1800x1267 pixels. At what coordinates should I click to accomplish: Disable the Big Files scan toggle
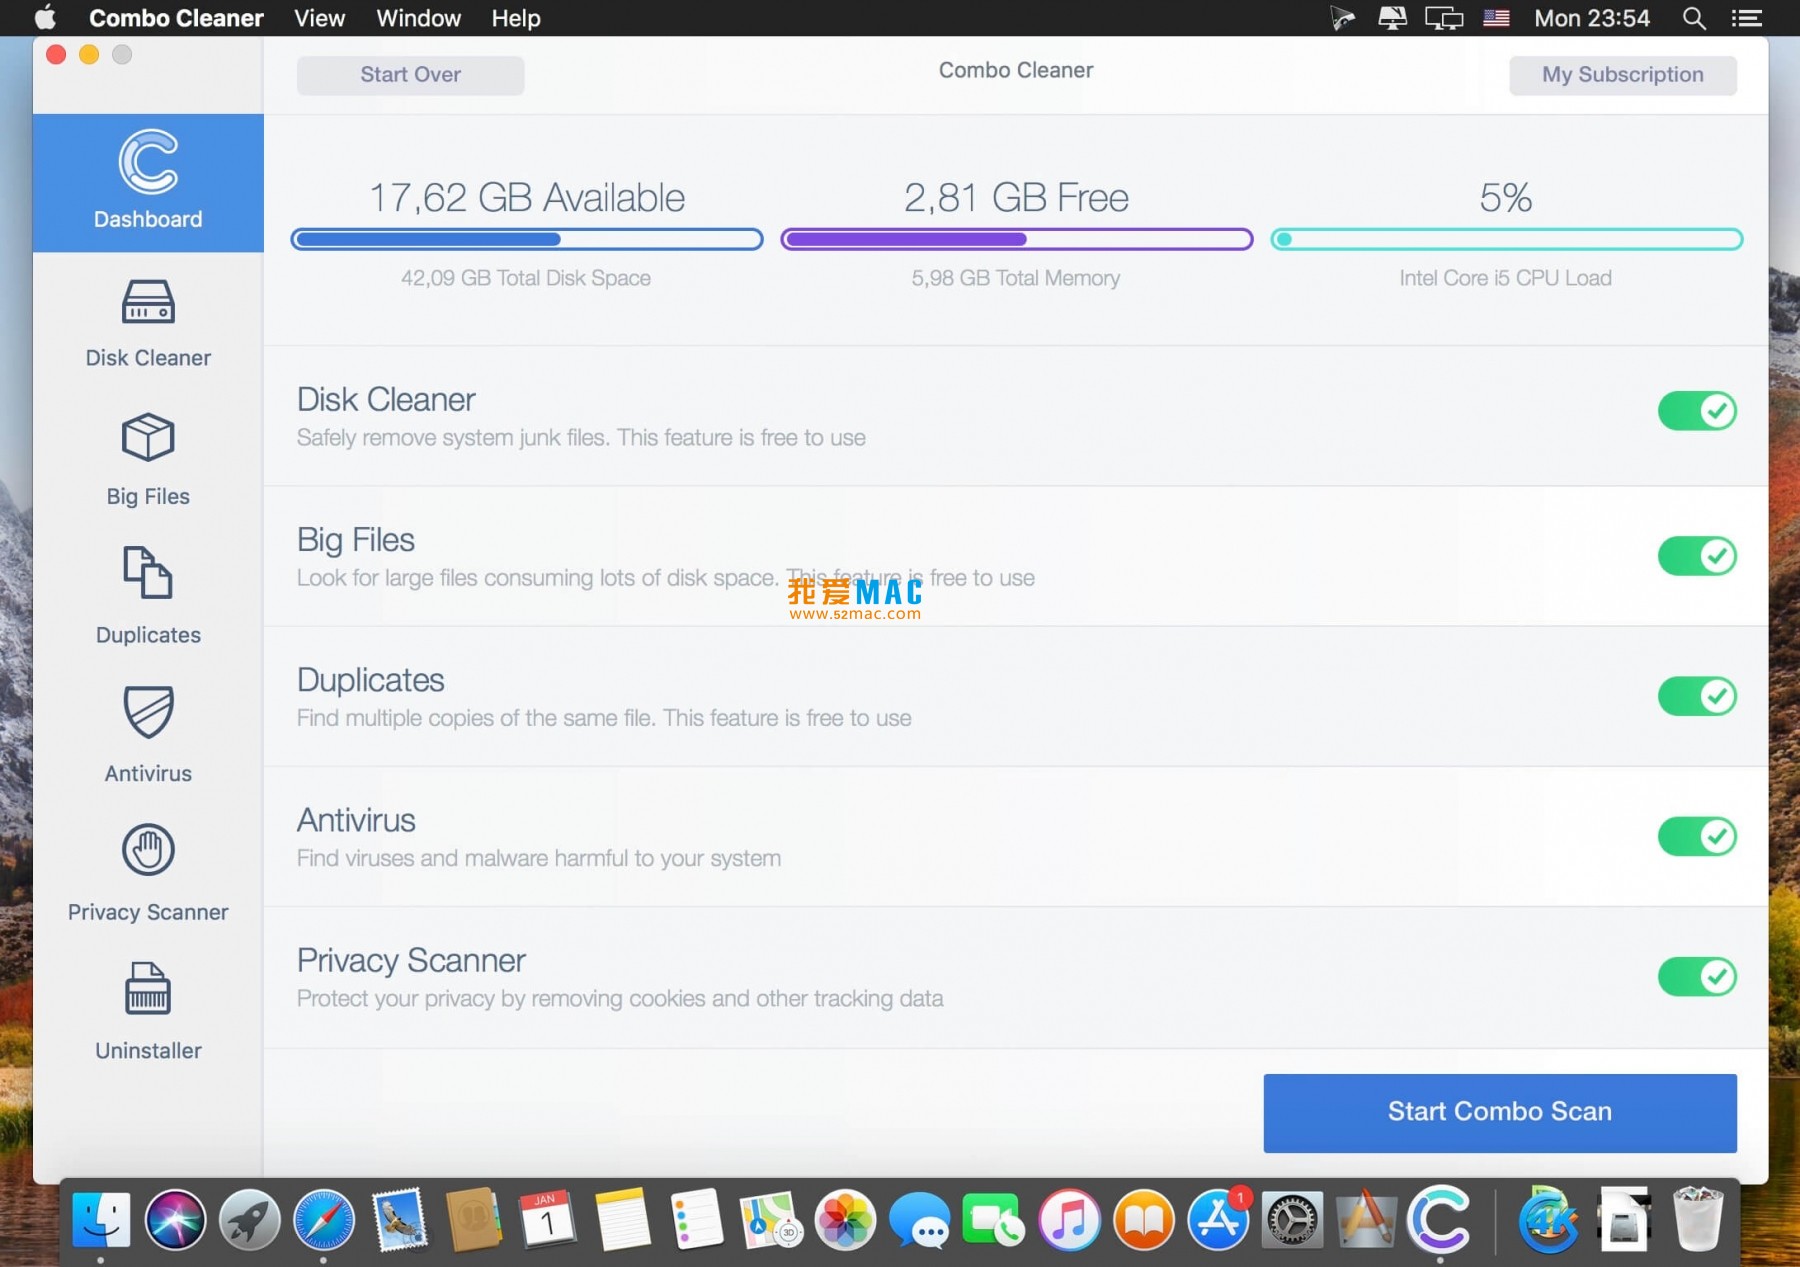pos(1697,555)
